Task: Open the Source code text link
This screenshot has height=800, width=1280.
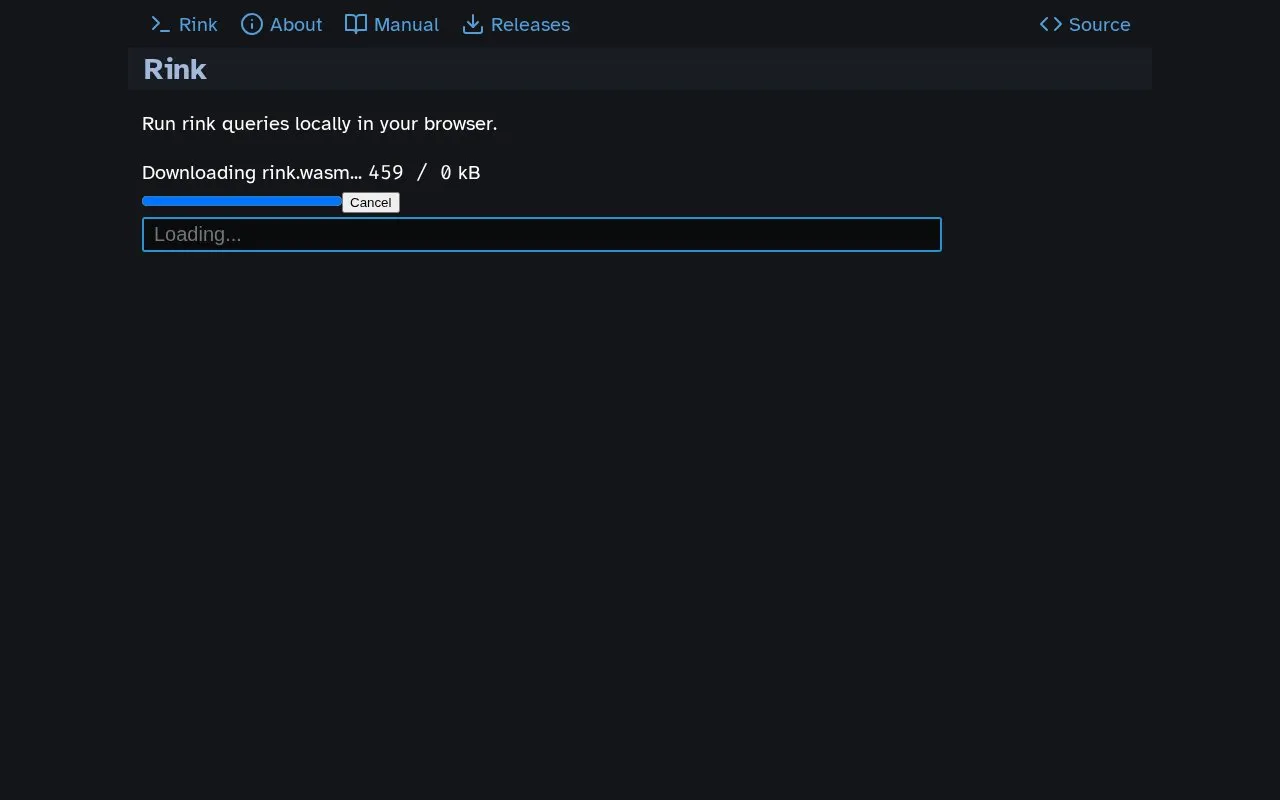Action: click(1099, 24)
